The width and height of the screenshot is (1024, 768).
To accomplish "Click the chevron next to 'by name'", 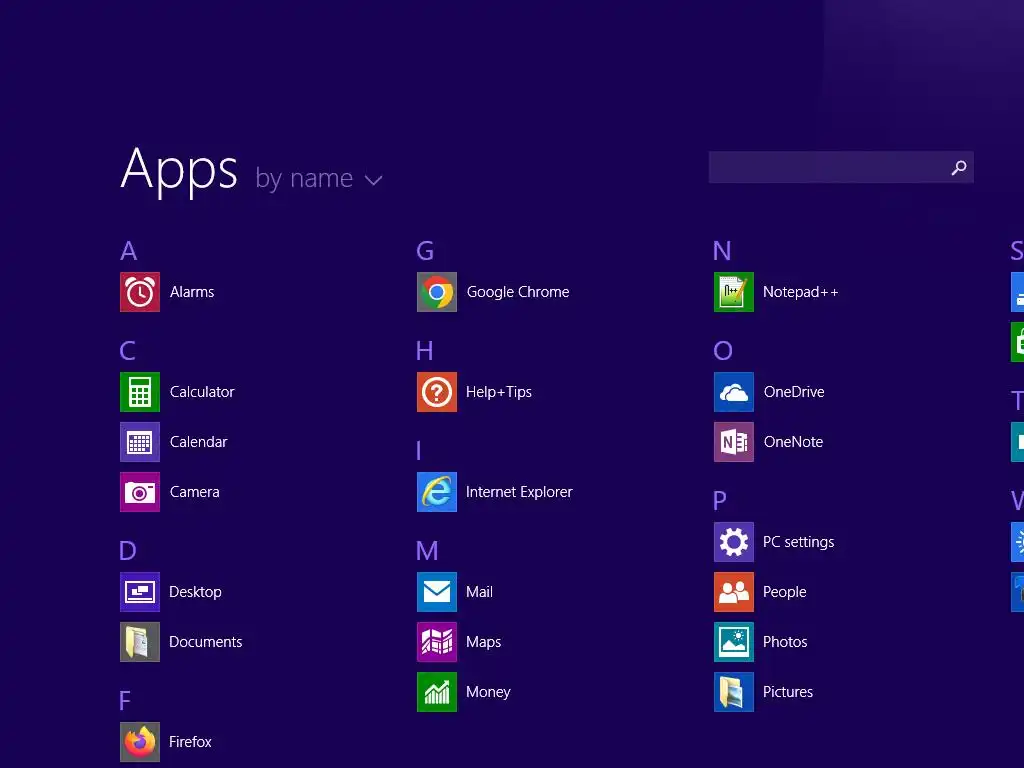I will pos(373,180).
